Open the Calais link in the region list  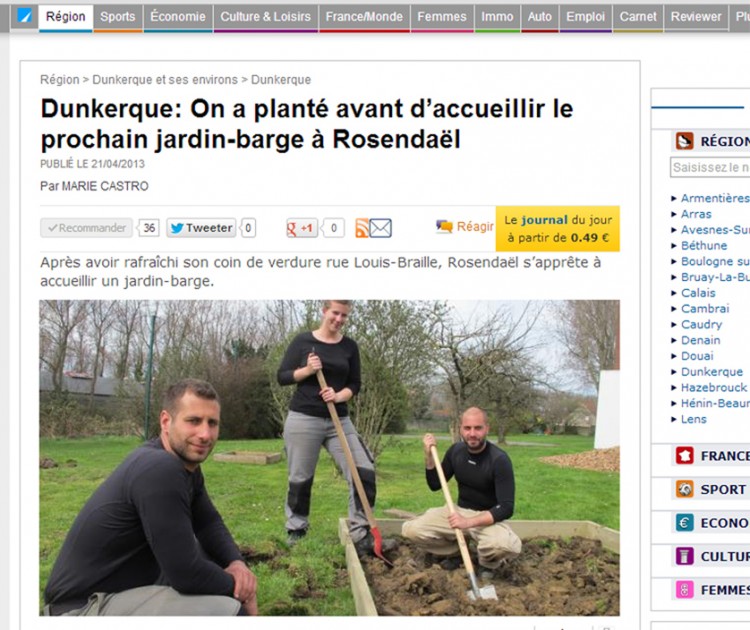pyautogui.click(x=698, y=293)
